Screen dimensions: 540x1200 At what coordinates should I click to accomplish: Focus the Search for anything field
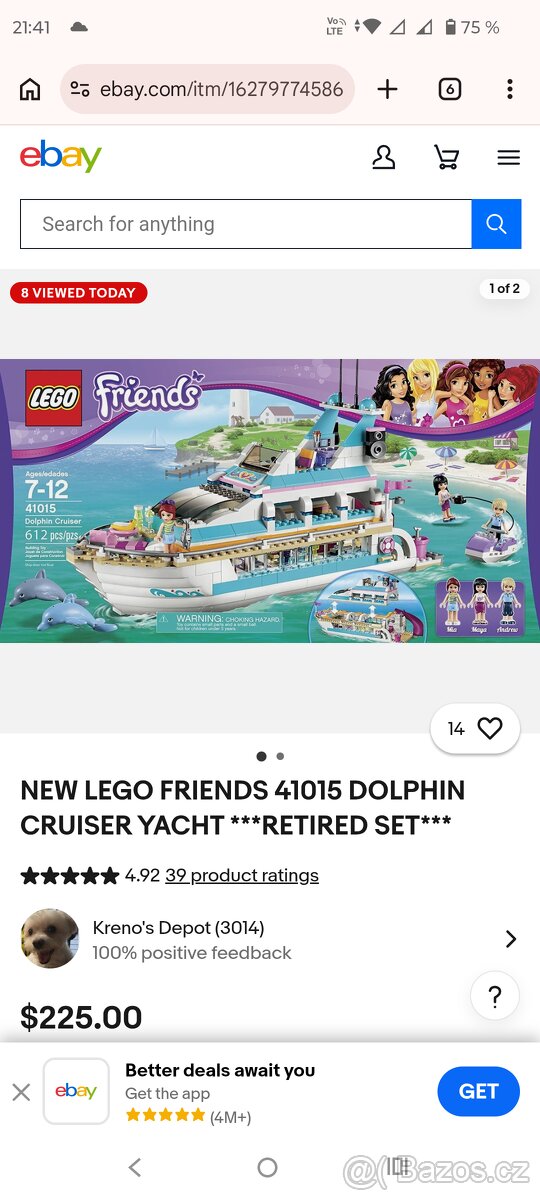click(246, 224)
